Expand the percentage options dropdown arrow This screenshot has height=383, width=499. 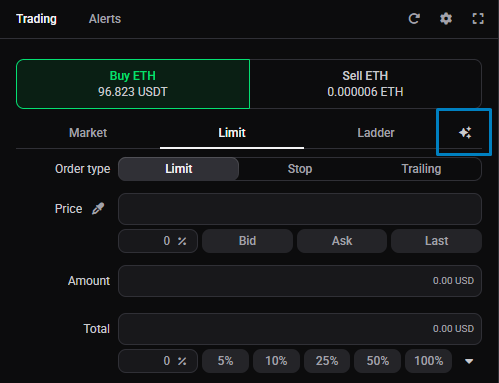469,361
